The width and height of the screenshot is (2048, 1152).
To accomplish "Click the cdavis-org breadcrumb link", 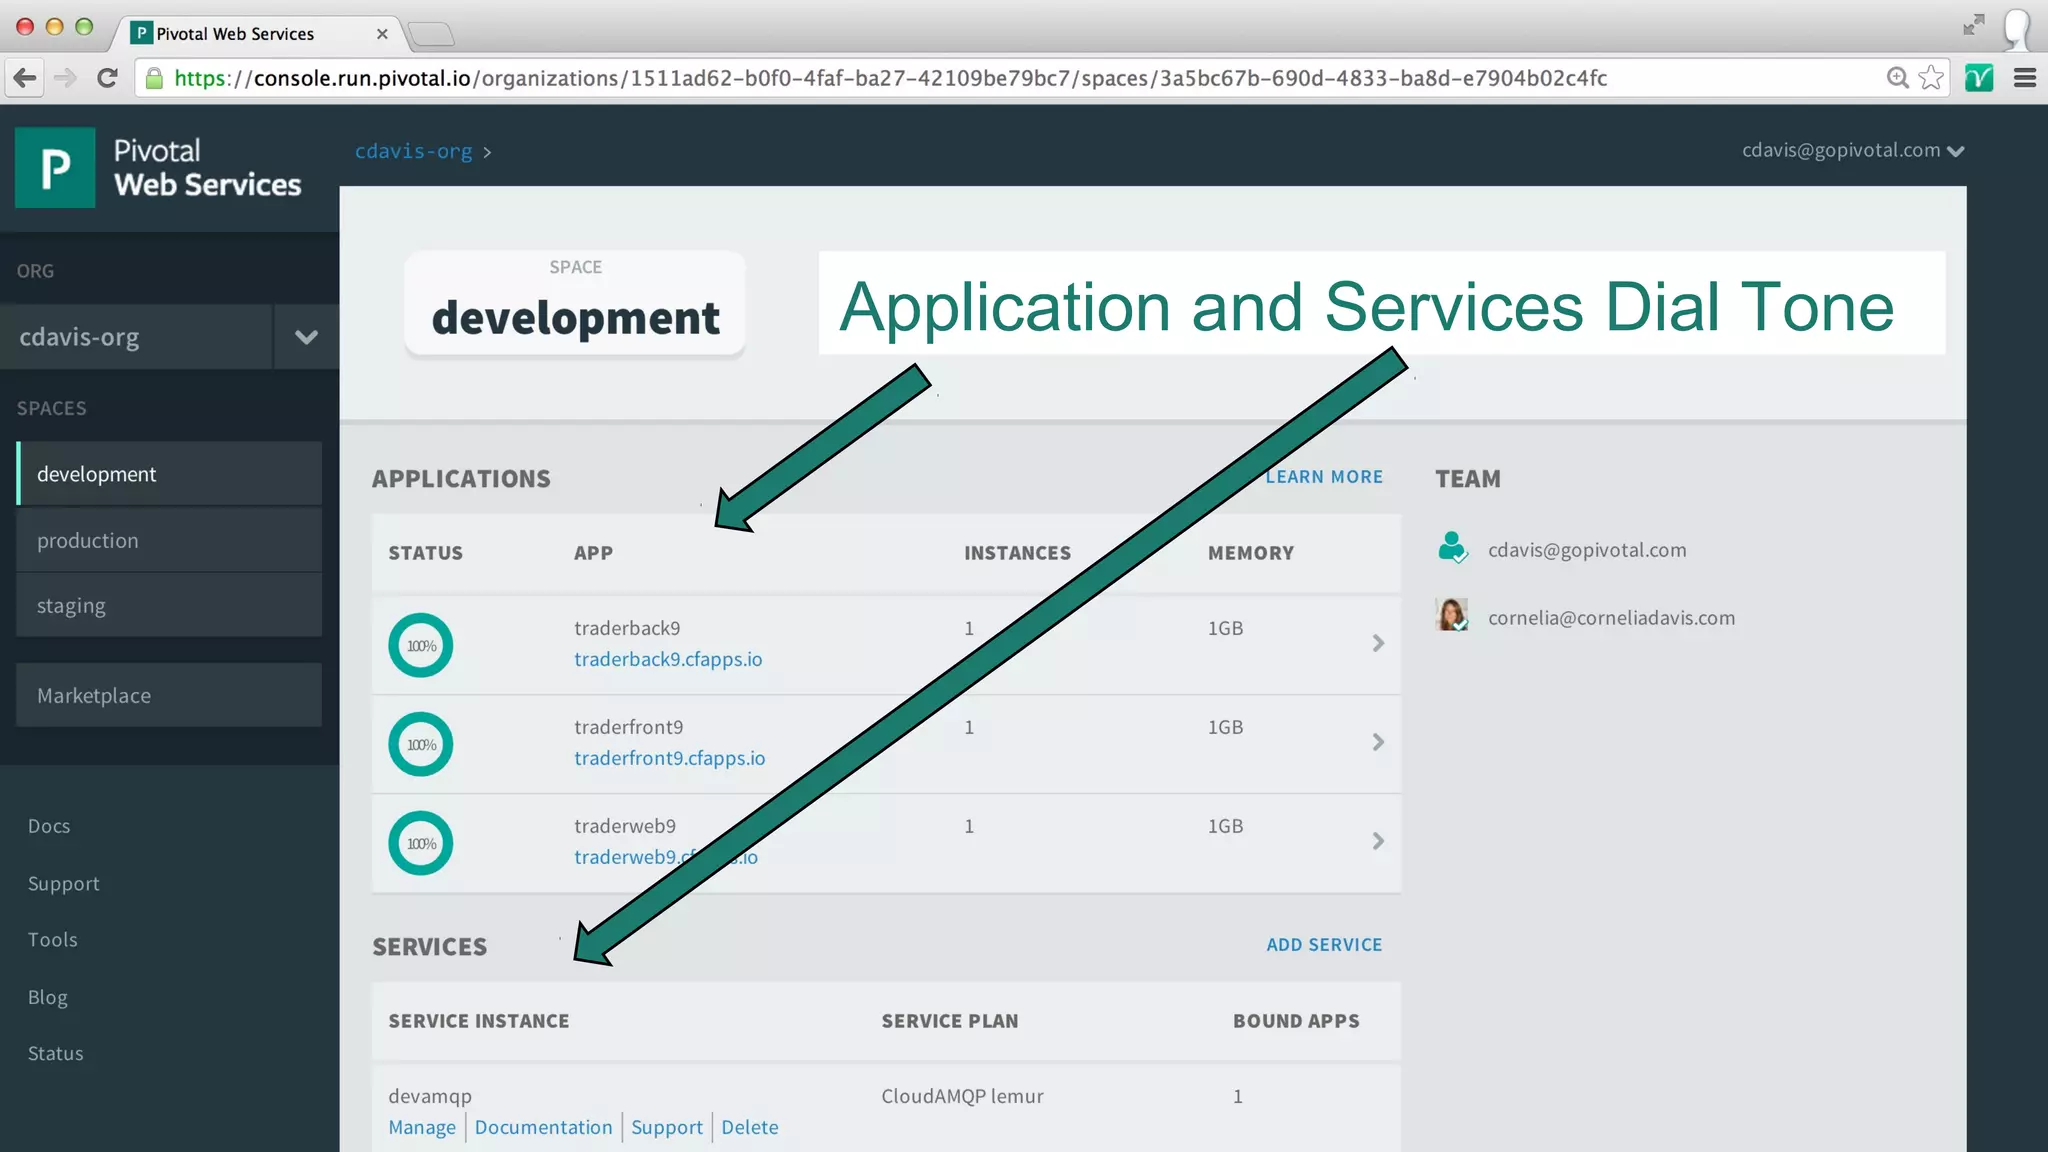I will click(413, 151).
